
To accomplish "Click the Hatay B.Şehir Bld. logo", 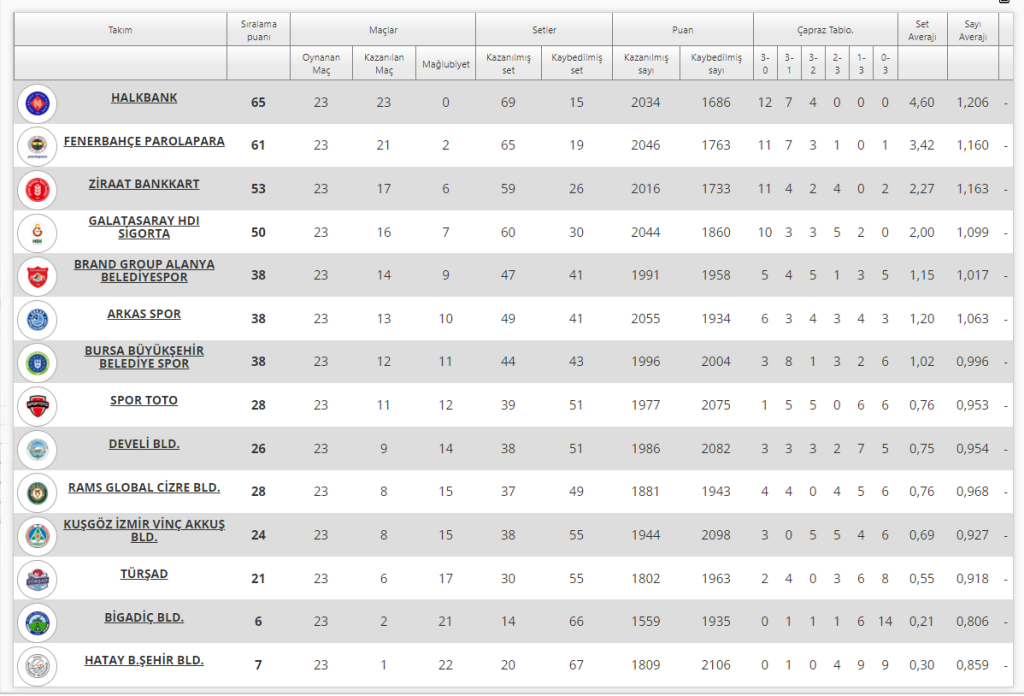I will click(x=37, y=666).
